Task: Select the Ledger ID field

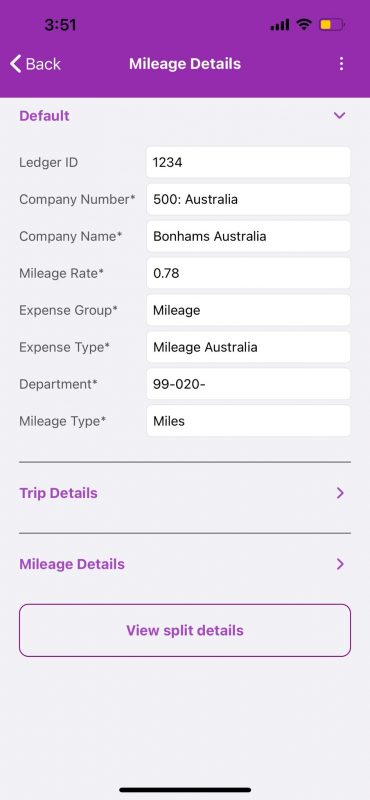Action: pos(248,162)
